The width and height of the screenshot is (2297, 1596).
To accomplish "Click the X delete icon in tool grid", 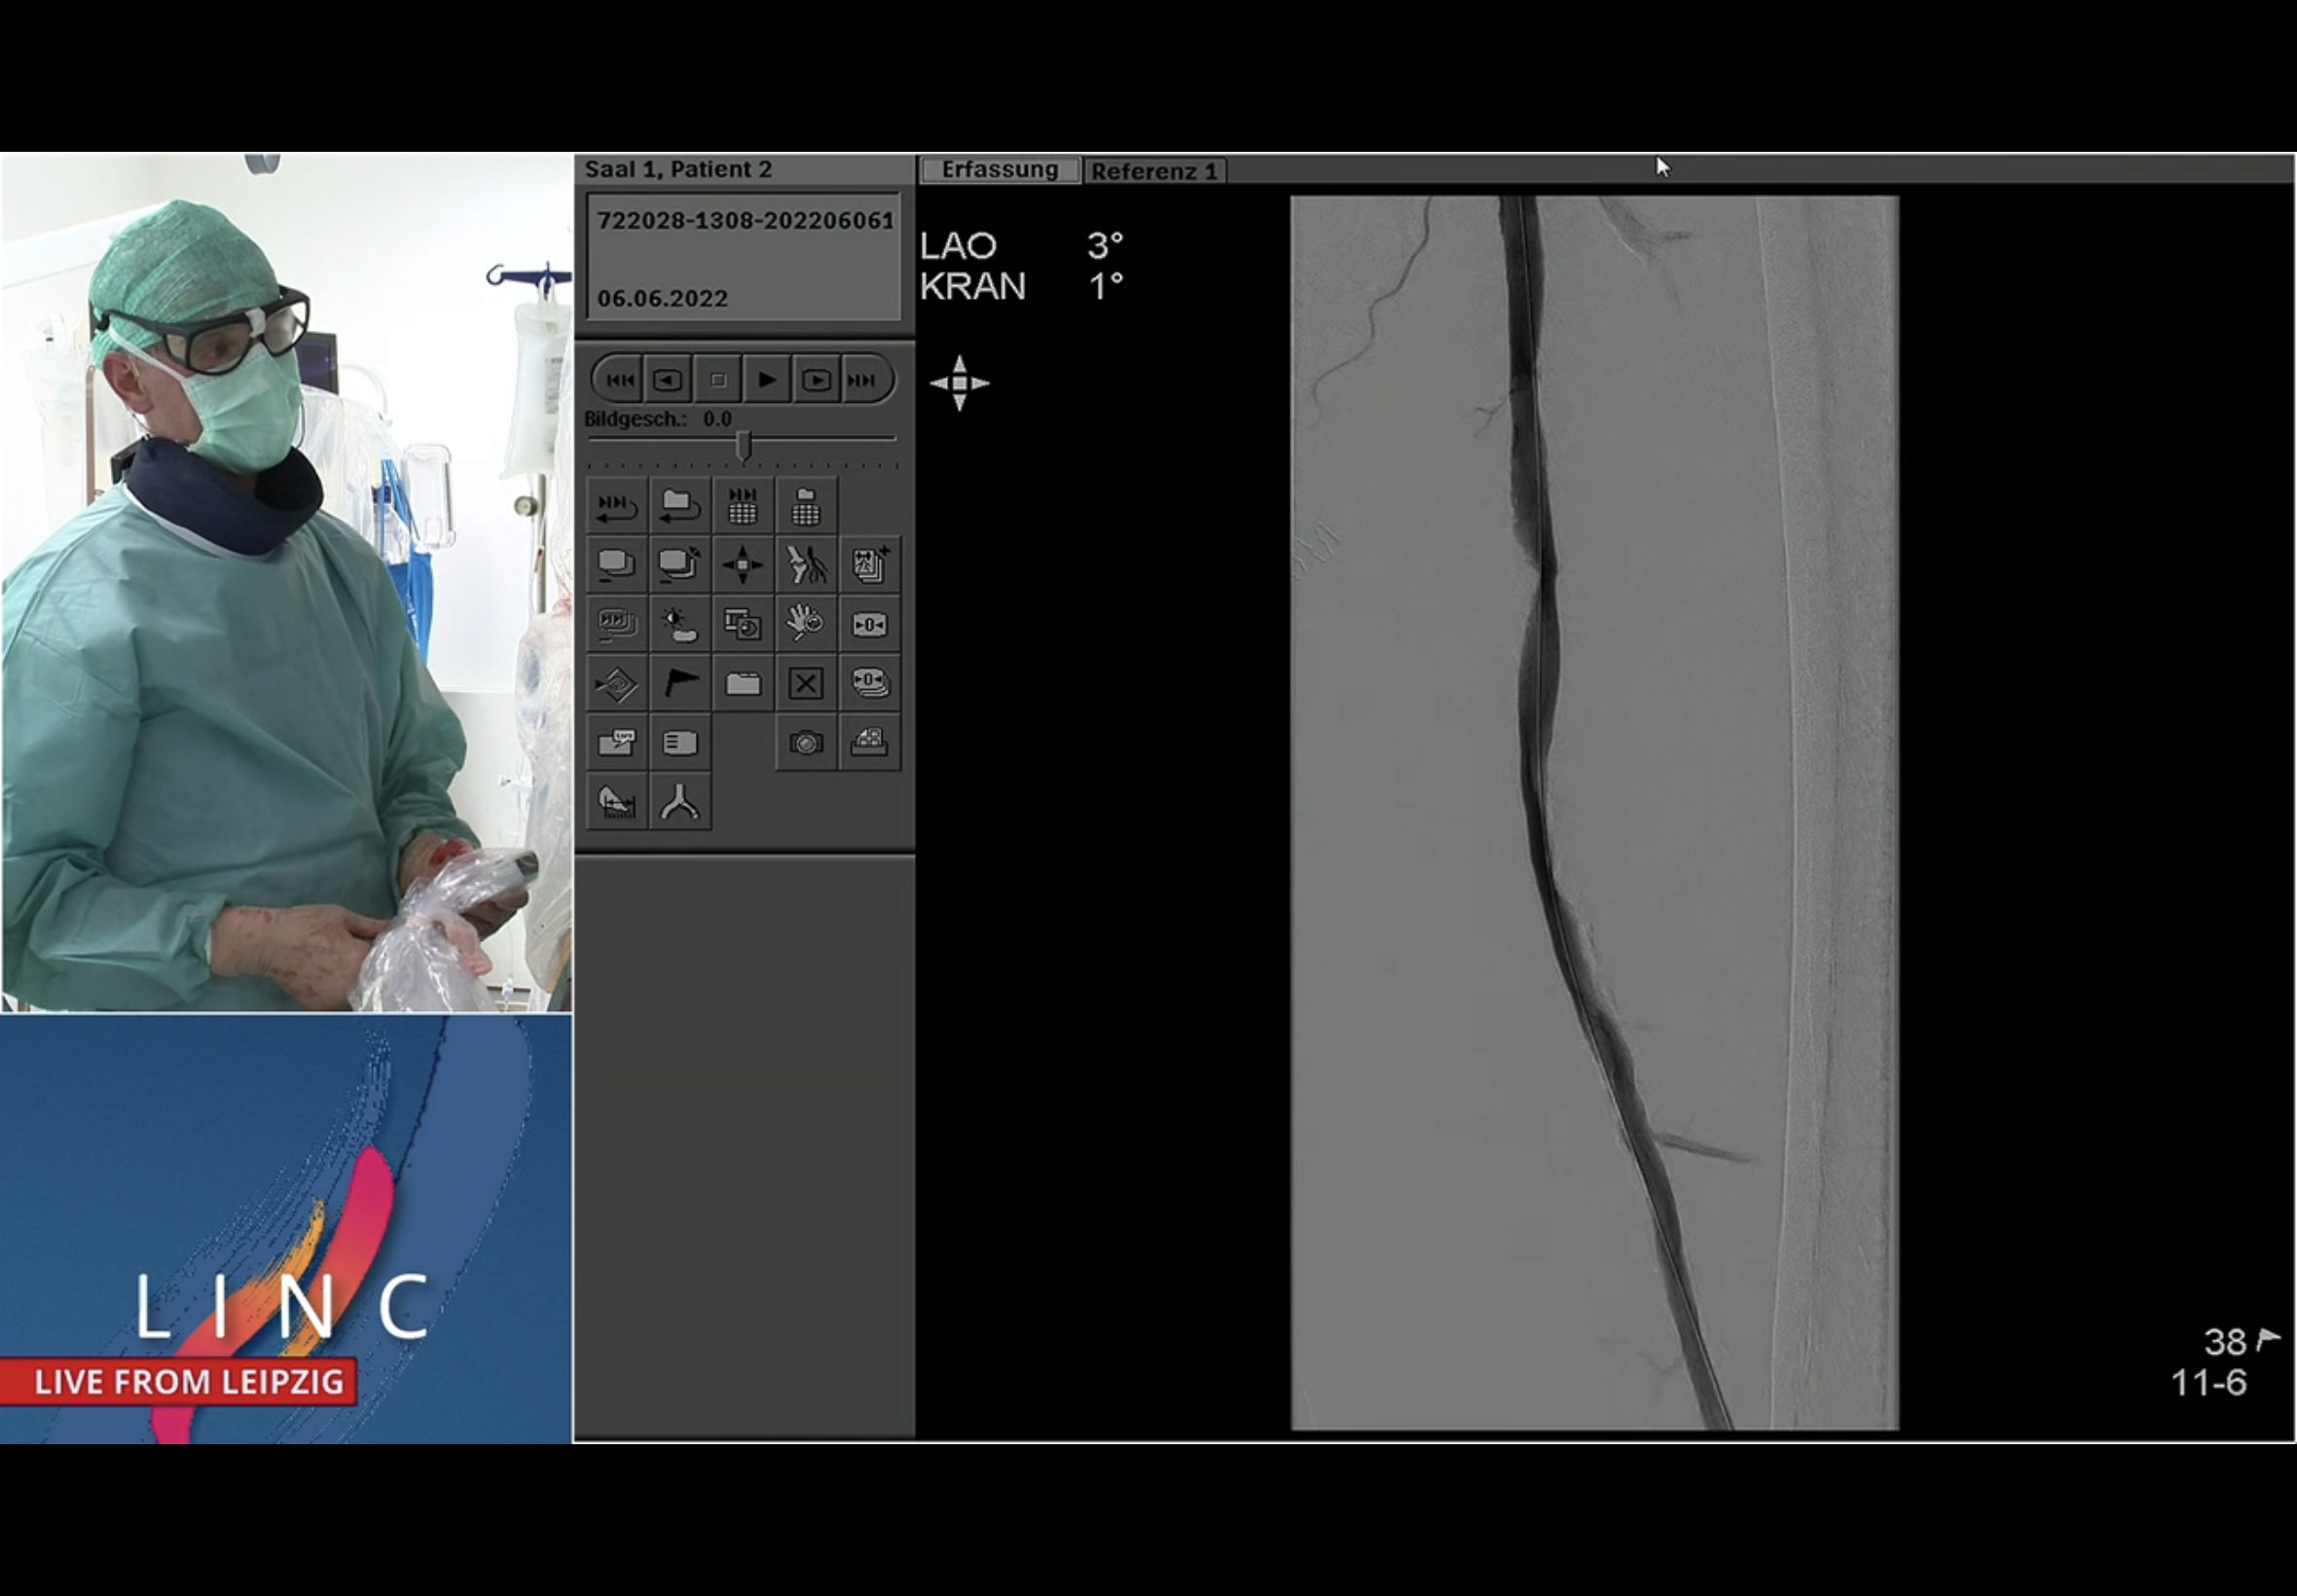I will tap(806, 684).
